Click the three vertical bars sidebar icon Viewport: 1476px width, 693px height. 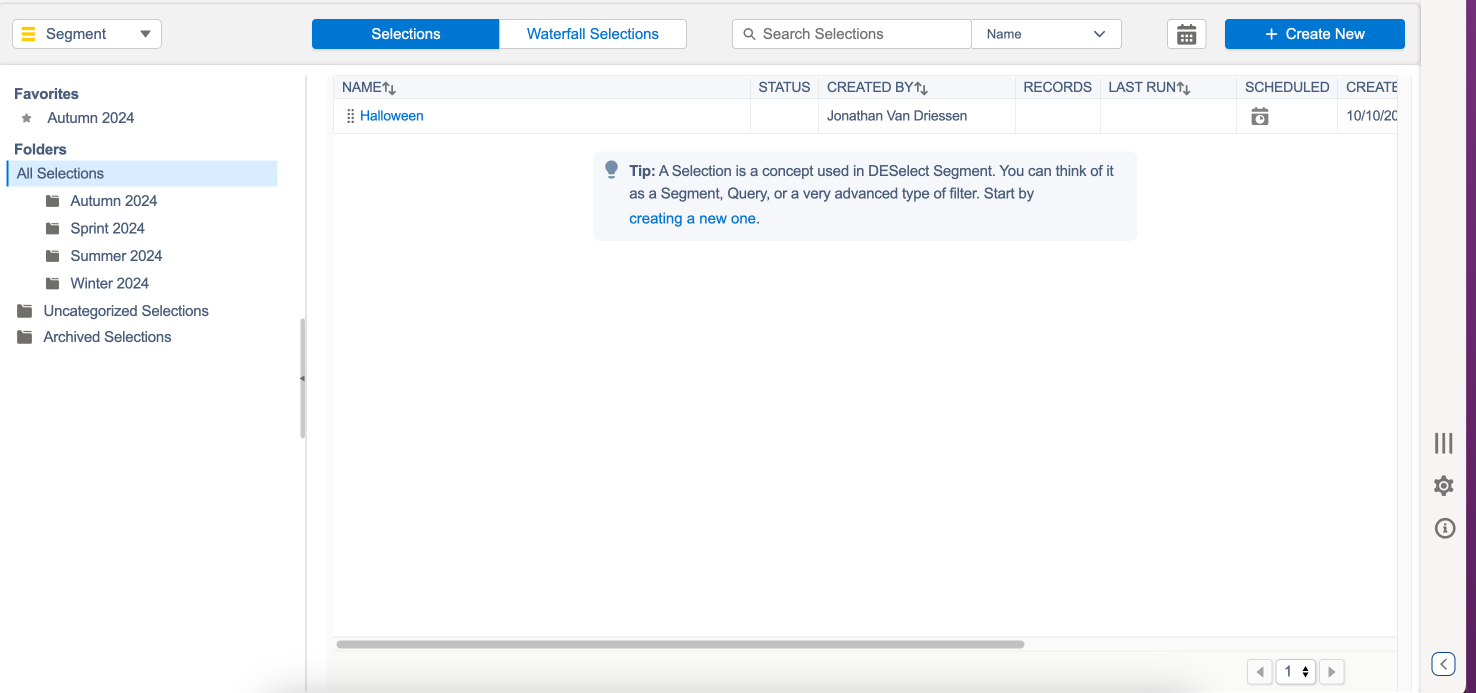click(x=1443, y=443)
